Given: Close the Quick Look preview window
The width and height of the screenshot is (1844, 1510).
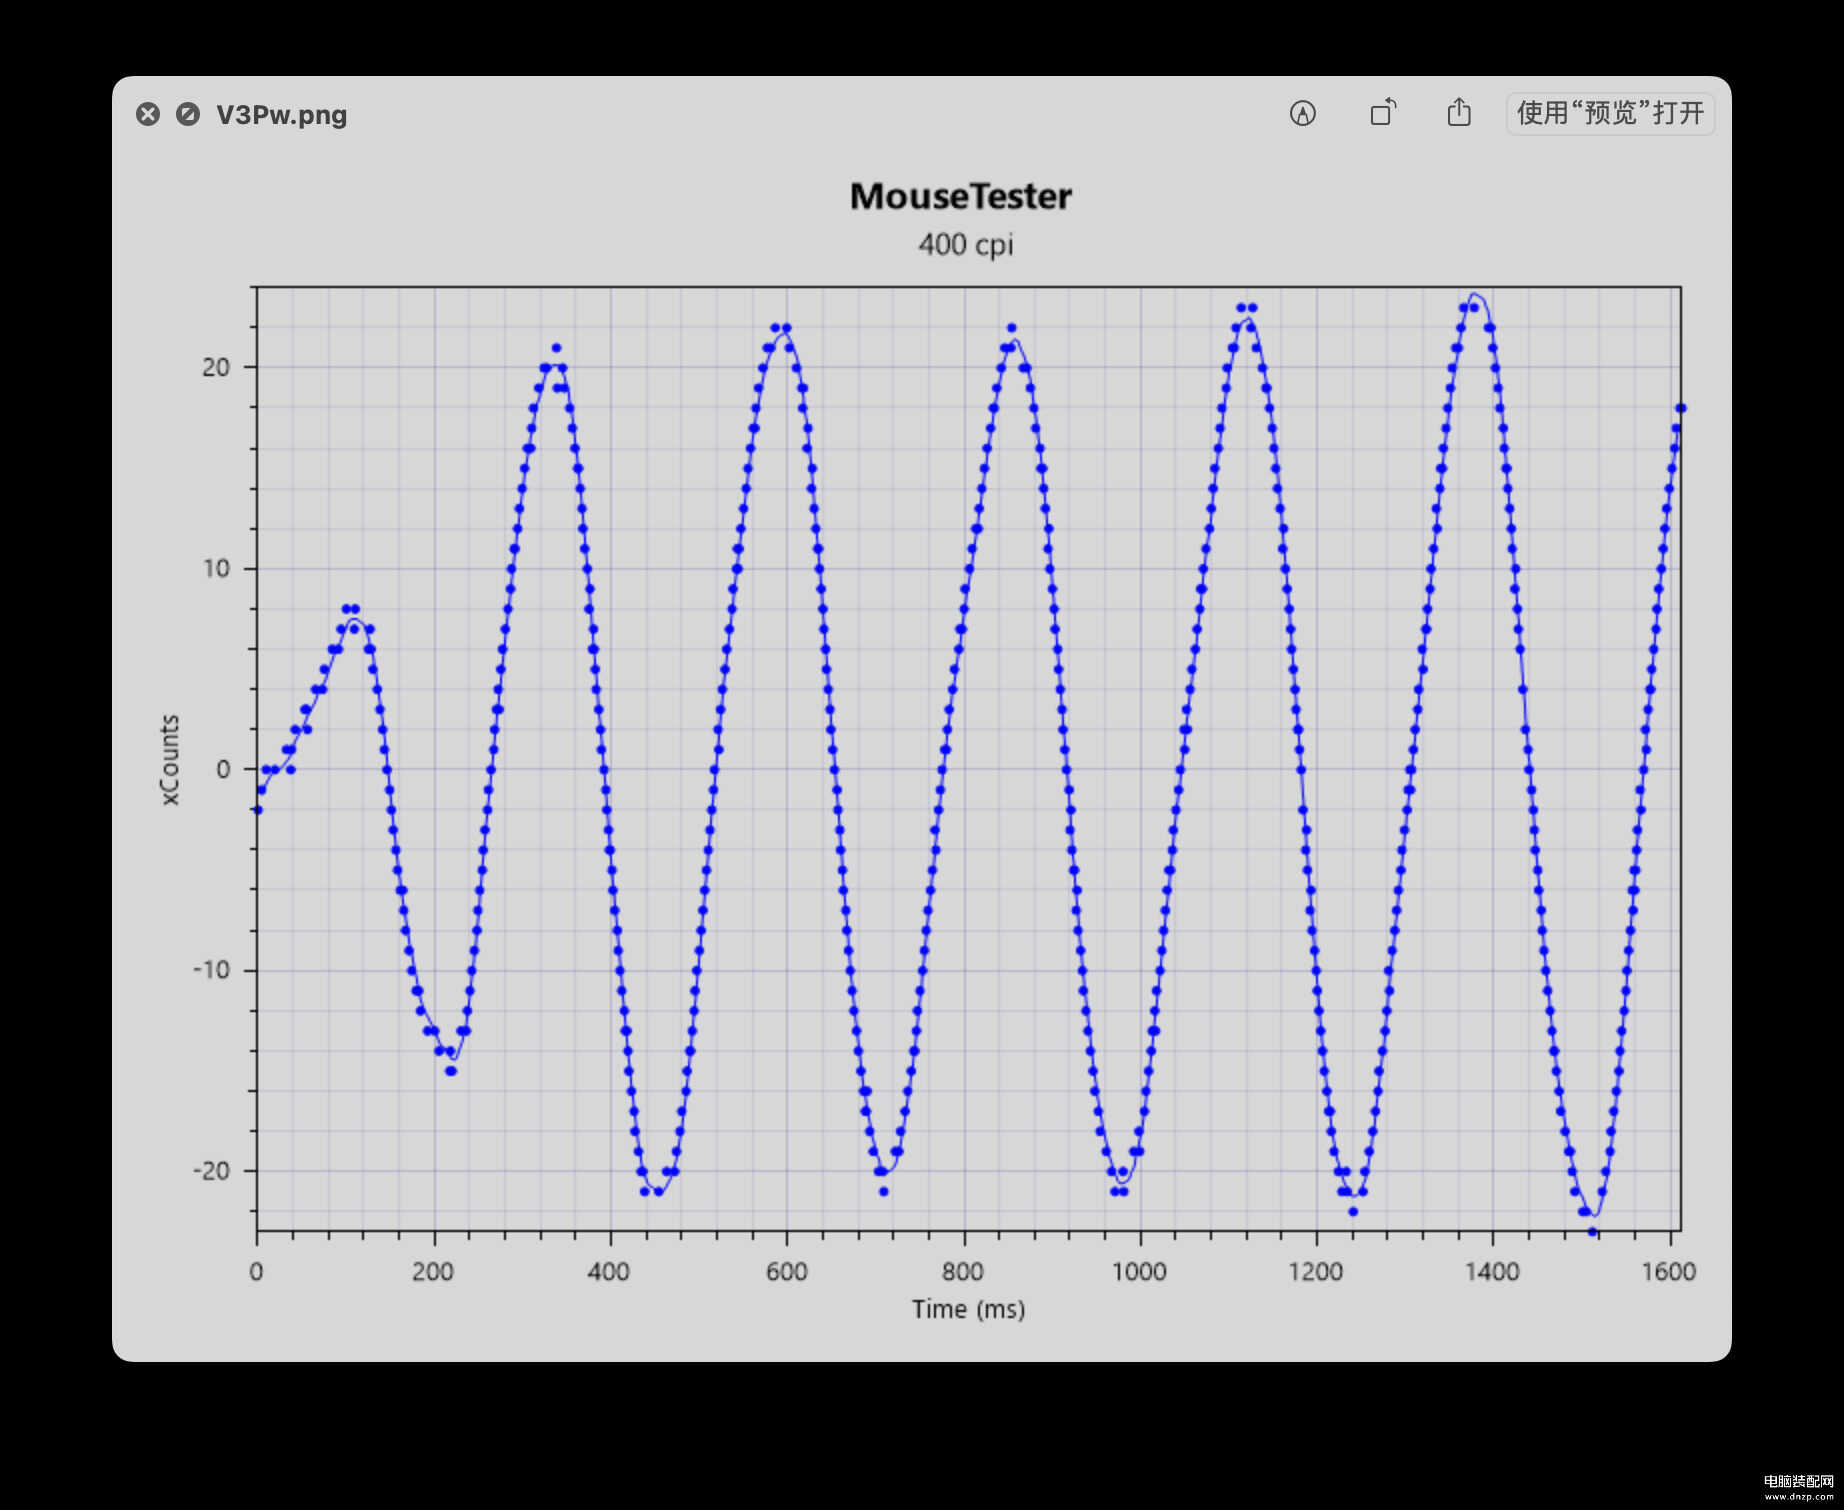Looking at the screenshot, I should pos(148,114).
